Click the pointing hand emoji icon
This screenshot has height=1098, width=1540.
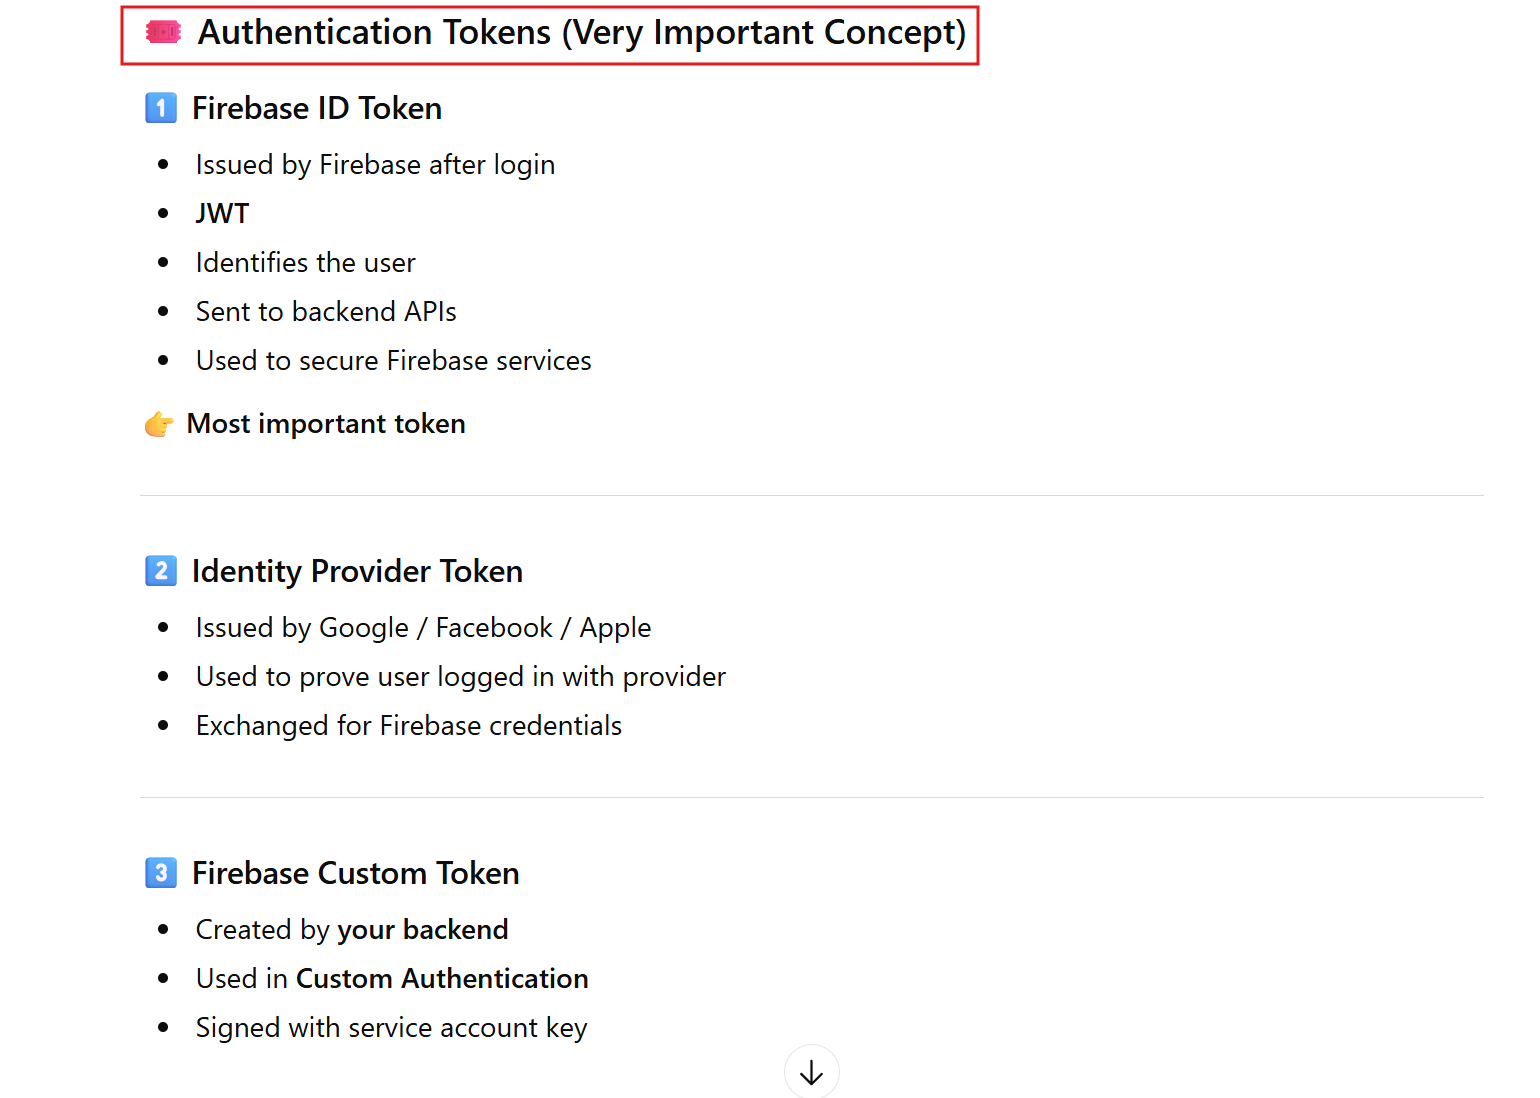click(159, 425)
